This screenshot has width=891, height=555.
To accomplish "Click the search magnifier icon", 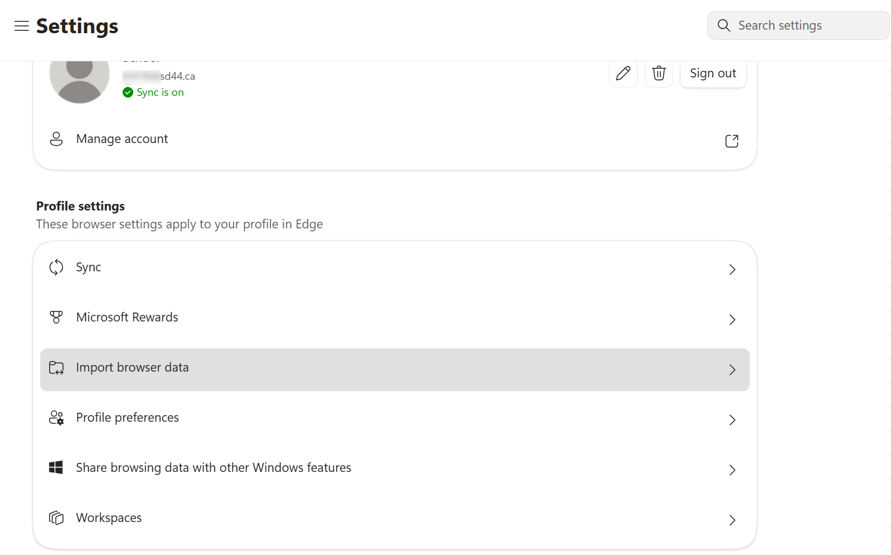I will pos(723,26).
